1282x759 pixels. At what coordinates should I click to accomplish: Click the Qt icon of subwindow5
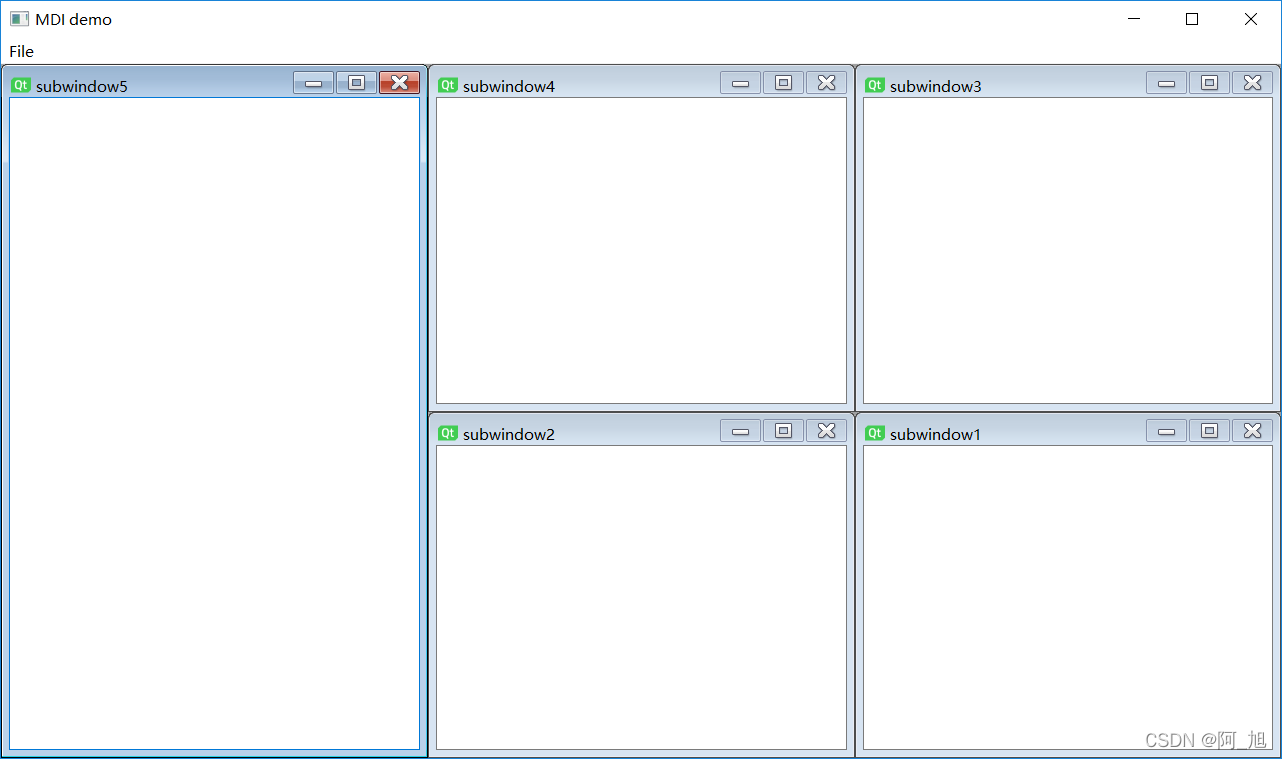click(21, 85)
